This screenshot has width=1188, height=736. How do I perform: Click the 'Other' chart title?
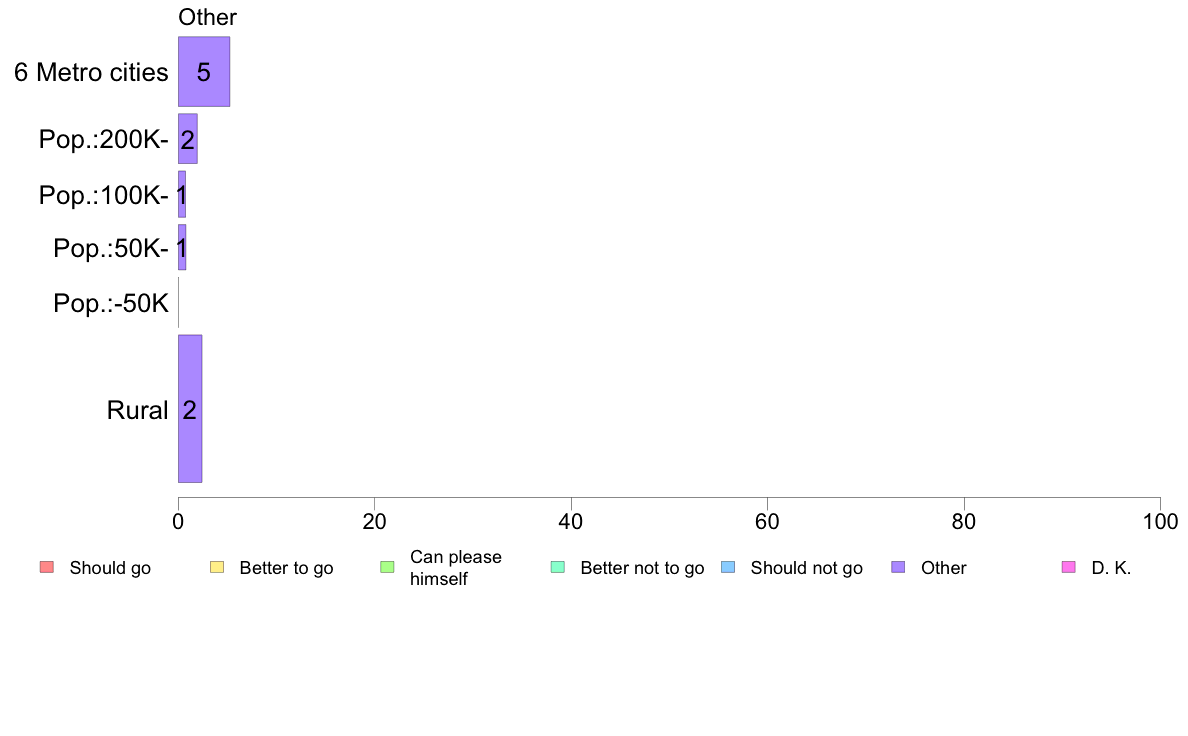click(x=207, y=17)
